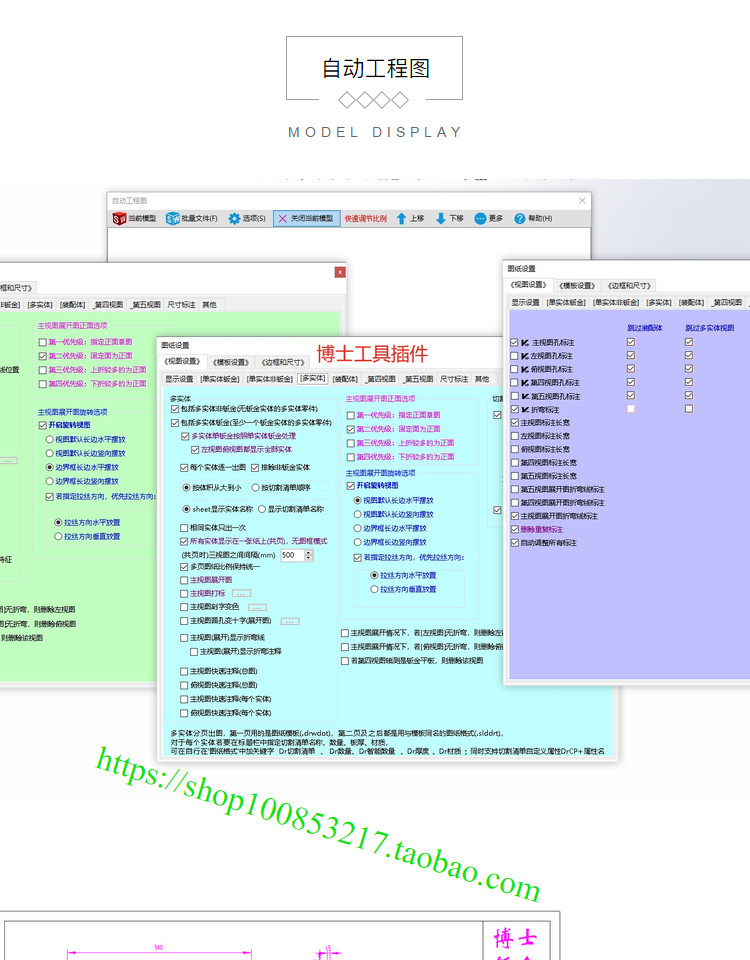750x960 pixels.
Task: Select 《模板设置》 tab in cyan dialog
Action: coord(231,362)
